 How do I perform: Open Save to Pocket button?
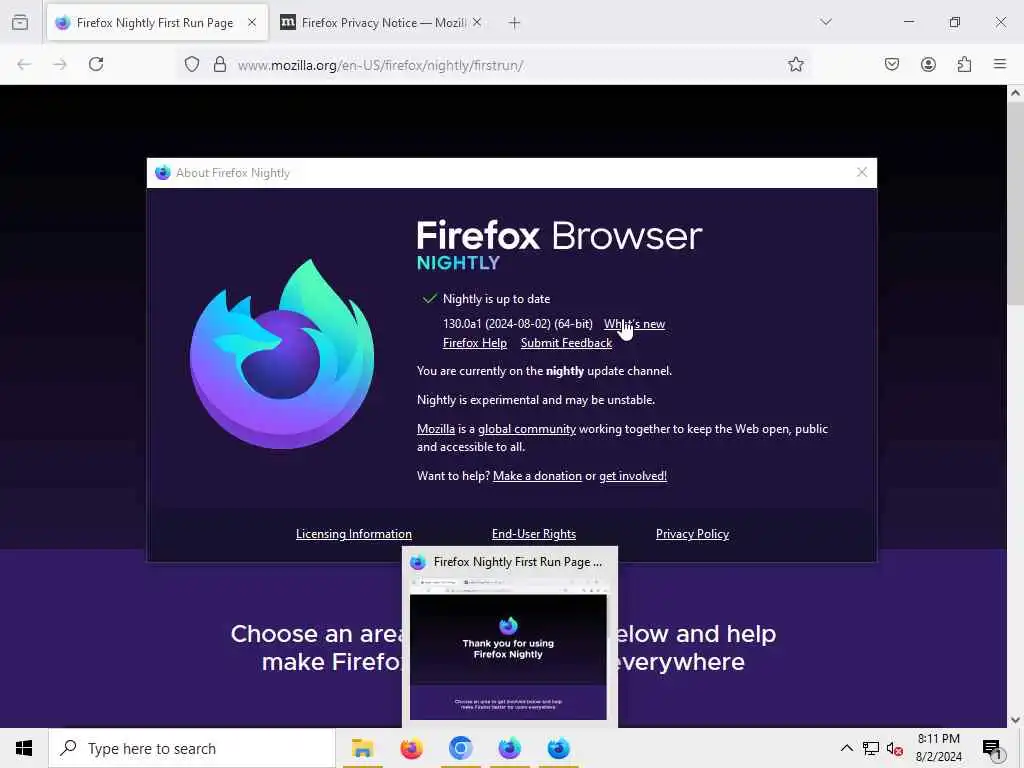click(892, 64)
